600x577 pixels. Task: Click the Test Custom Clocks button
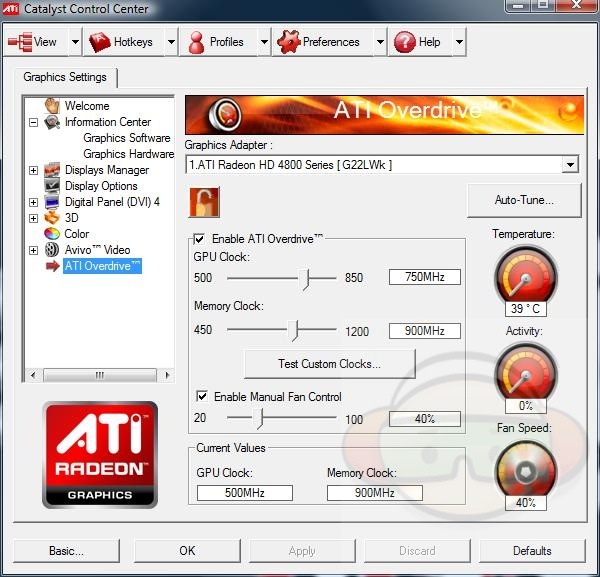(x=329, y=364)
